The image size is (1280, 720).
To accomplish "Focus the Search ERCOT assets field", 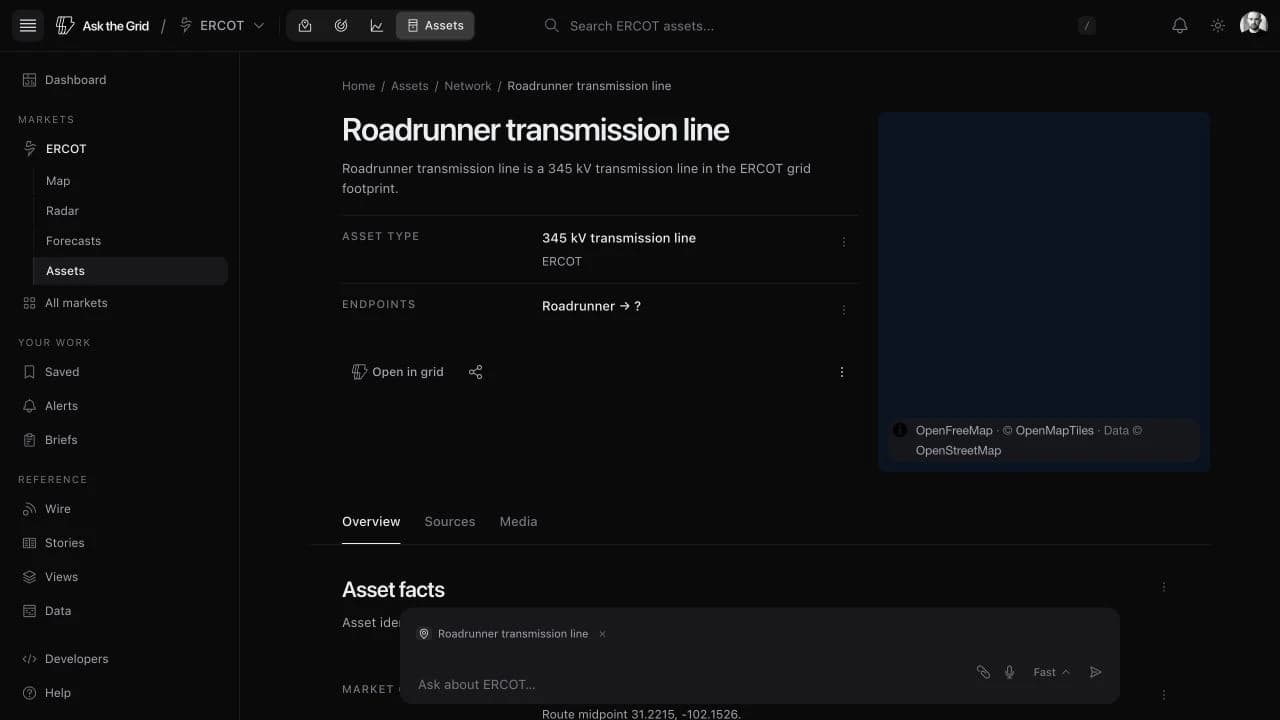I will (x=820, y=26).
